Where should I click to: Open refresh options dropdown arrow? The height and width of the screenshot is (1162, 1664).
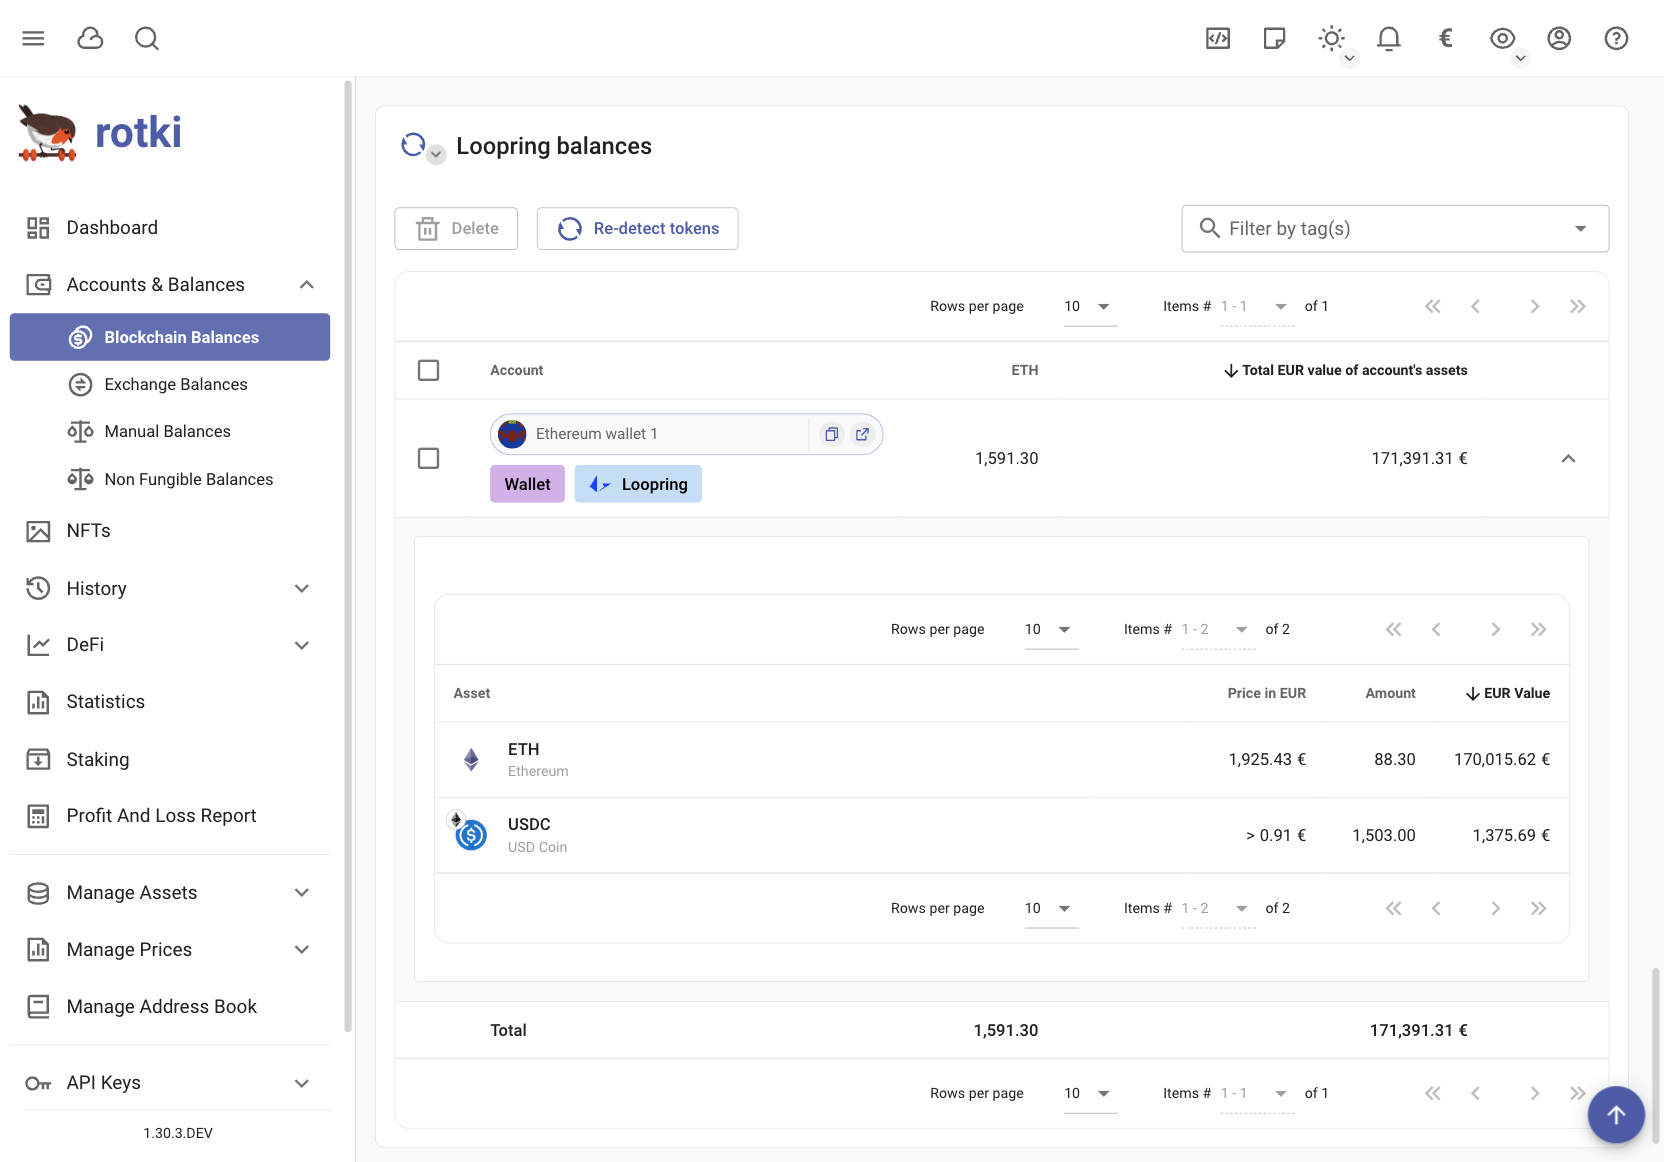(436, 155)
